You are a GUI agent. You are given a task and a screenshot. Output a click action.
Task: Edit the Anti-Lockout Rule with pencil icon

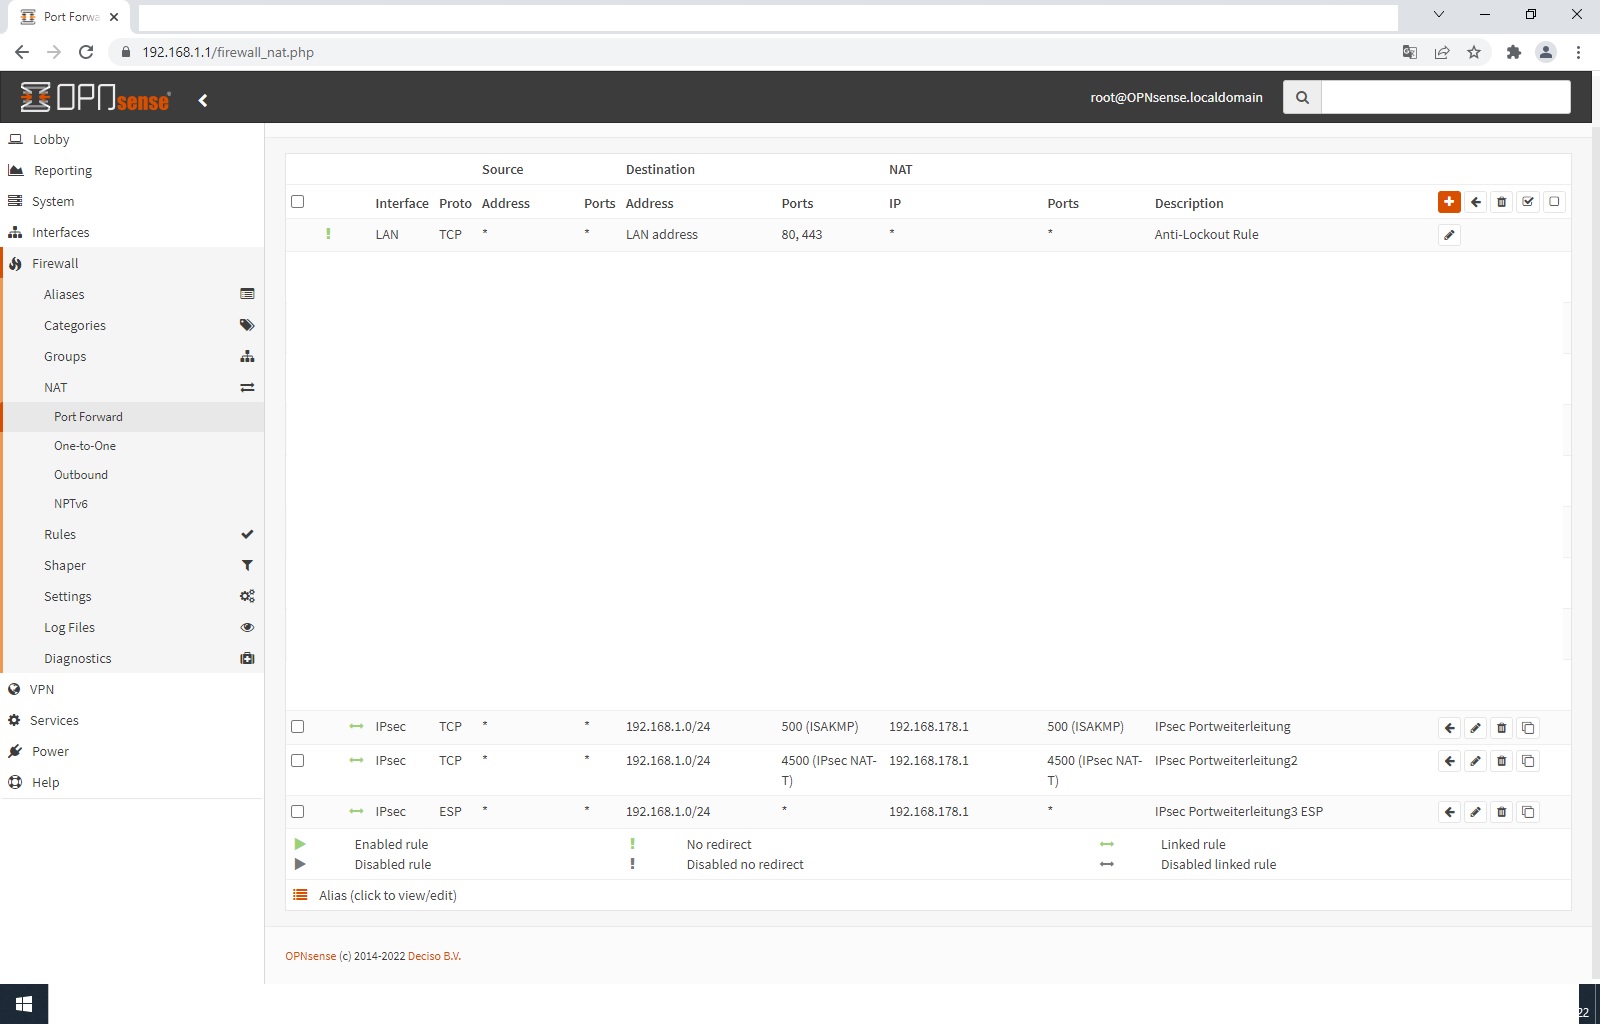click(x=1449, y=235)
